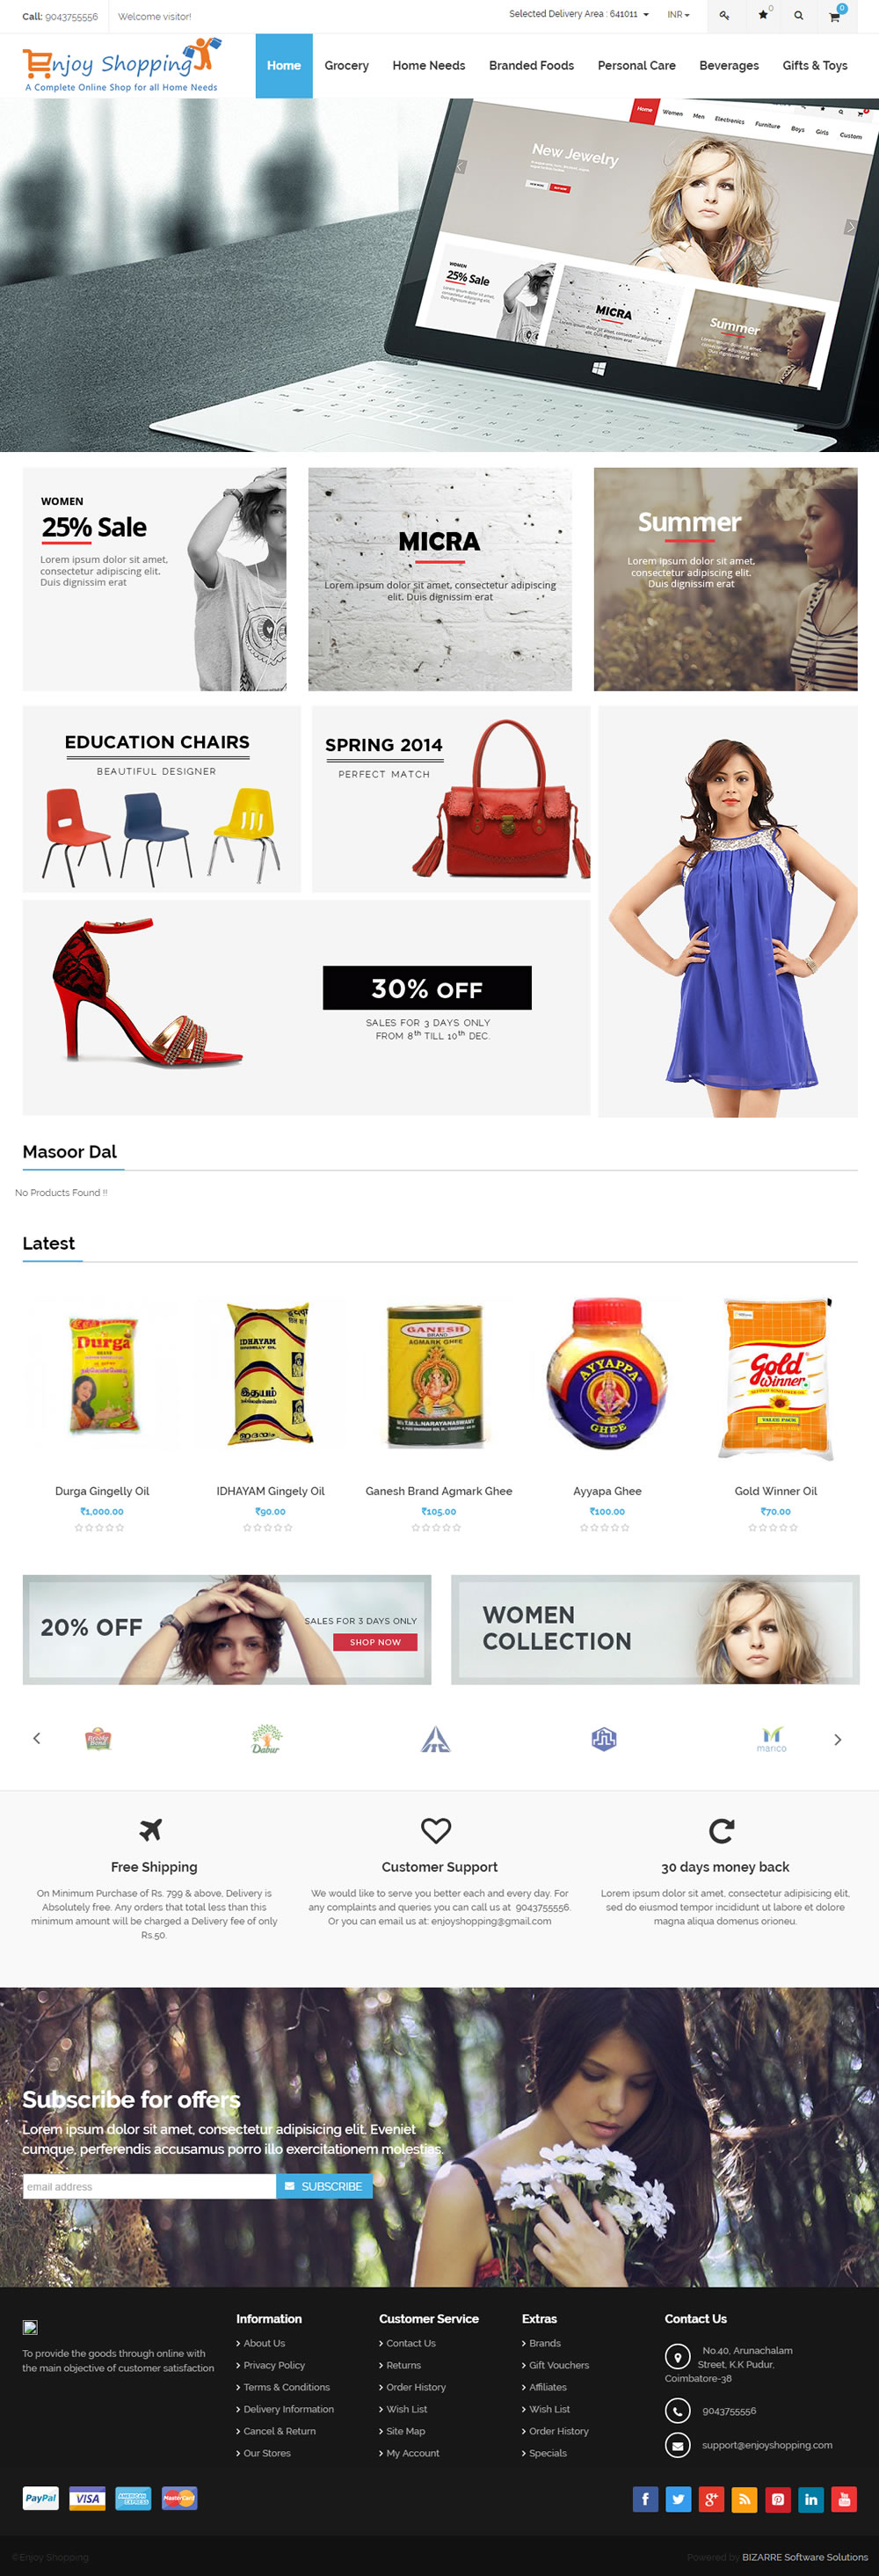Open the Pinterest social icon
Image resolution: width=879 pixels, height=2576 pixels.
coord(777,2499)
